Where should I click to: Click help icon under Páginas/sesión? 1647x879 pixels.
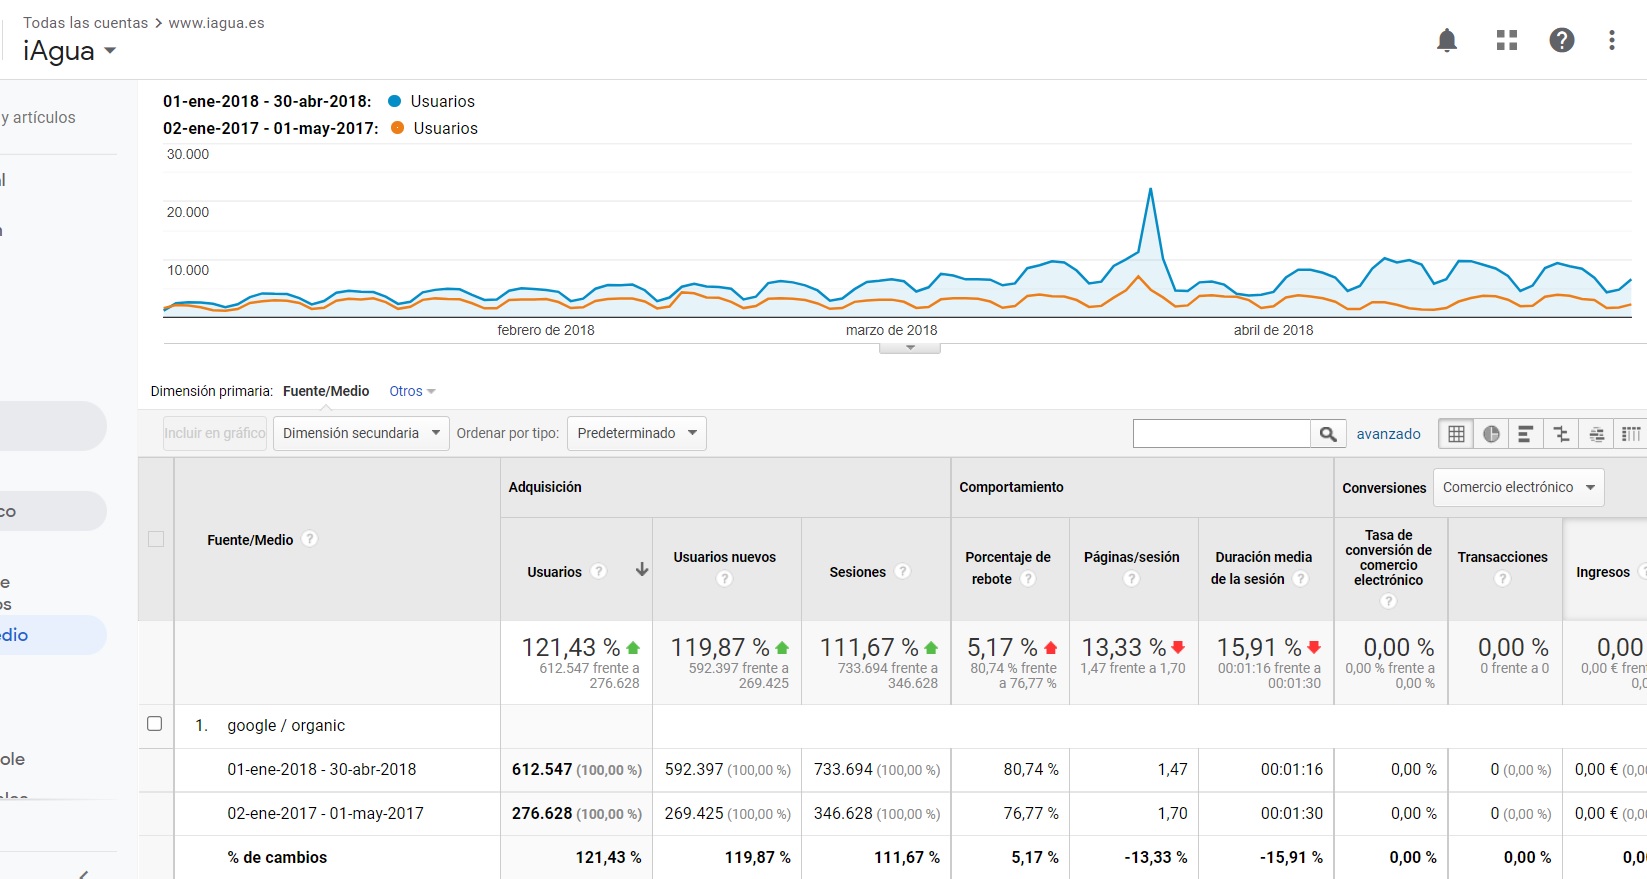coord(1131,579)
